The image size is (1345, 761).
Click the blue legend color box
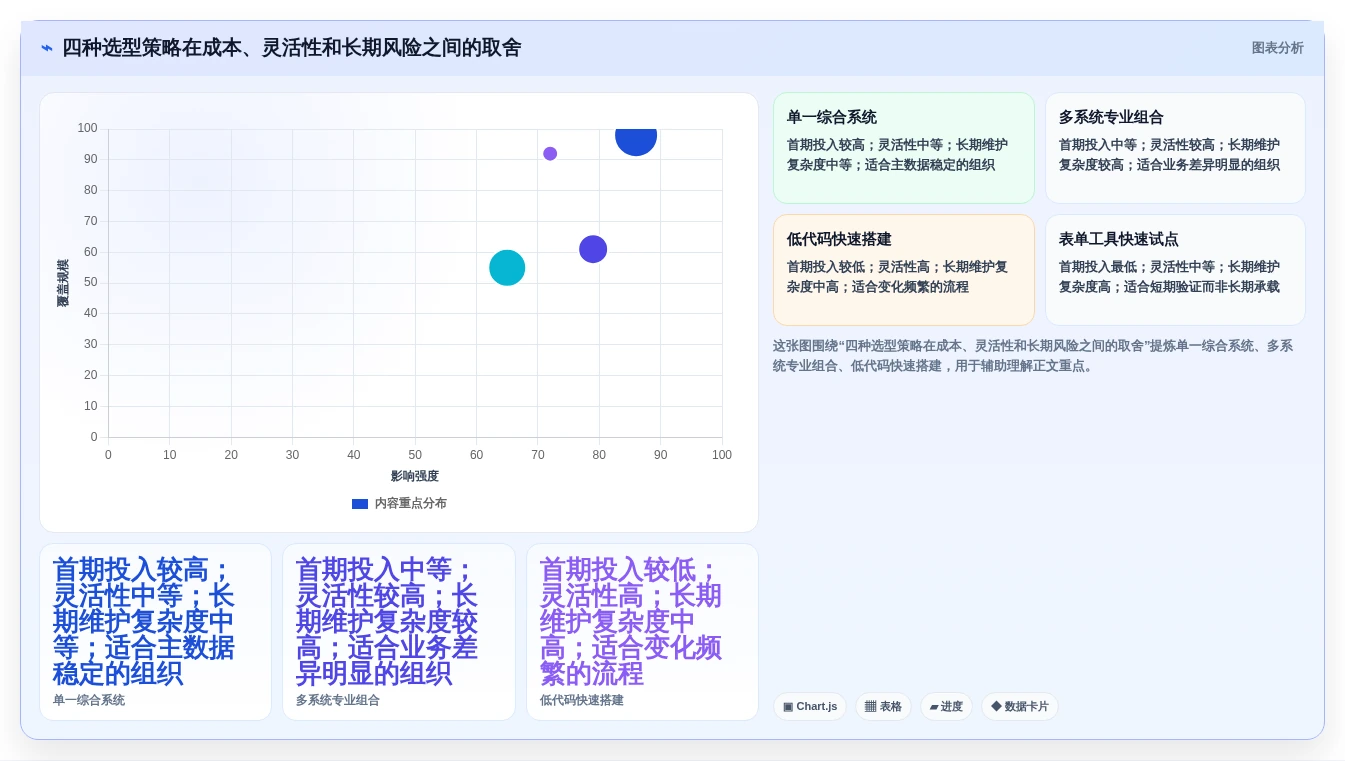(x=360, y=504)
